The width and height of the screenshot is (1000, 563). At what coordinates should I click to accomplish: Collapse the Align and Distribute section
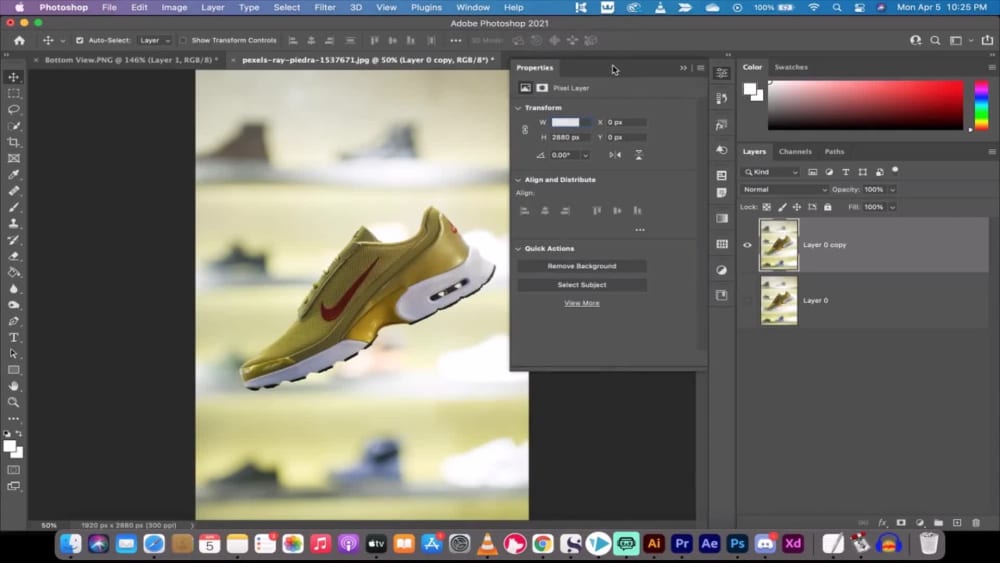[518, 180]
